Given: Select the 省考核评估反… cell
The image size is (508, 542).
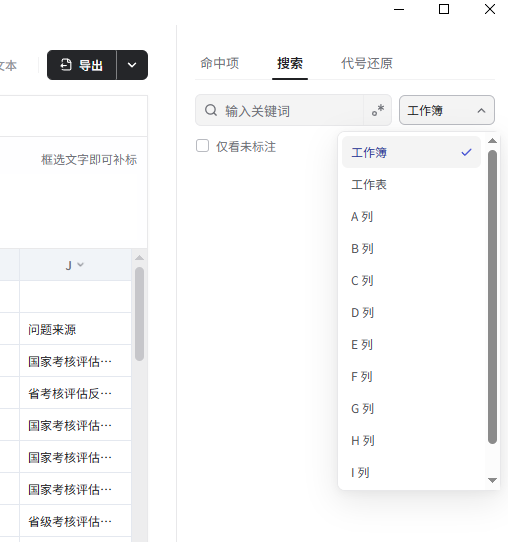Looking at the screenshot, I should click(75, 393).
